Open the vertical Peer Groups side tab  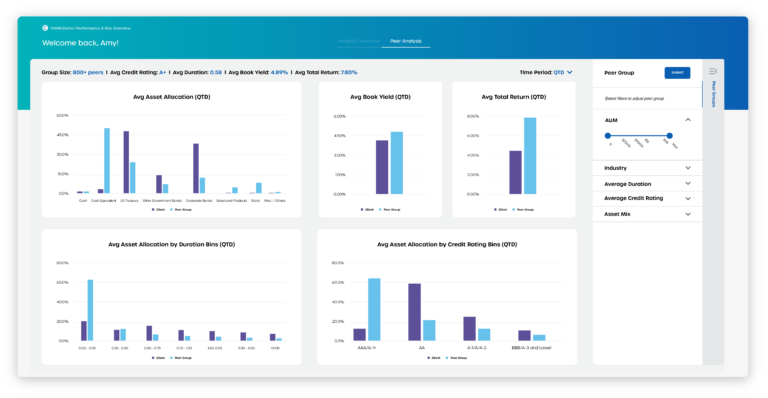[x=714, y=94]
